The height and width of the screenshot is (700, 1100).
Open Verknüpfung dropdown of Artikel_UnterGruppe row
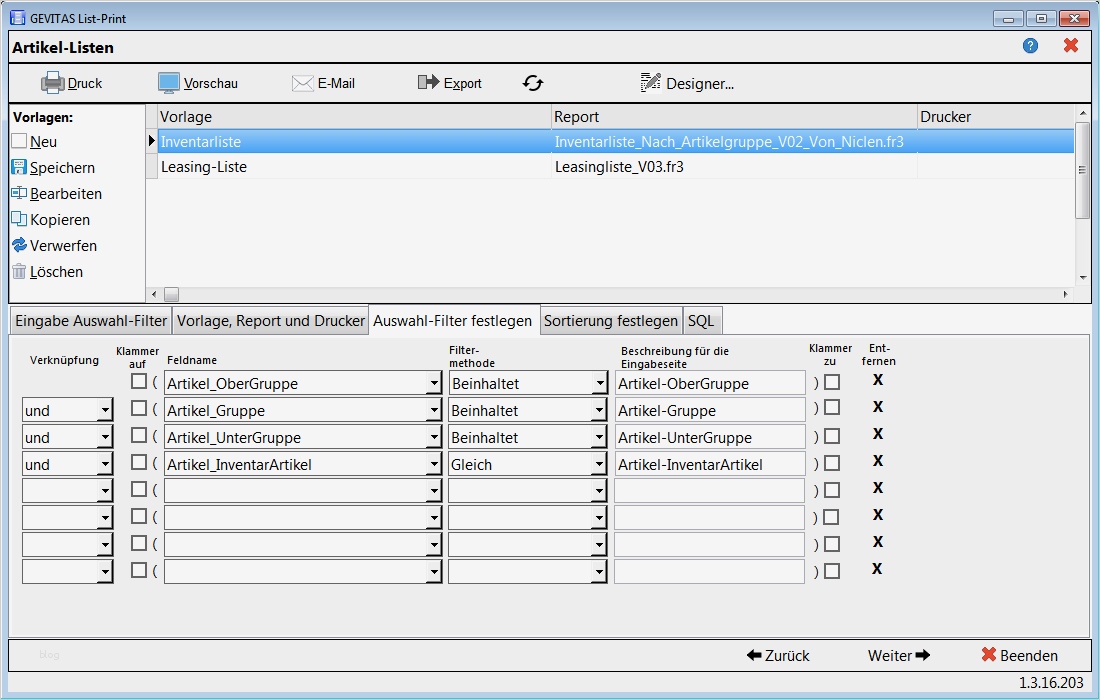[x=105, y=437]
